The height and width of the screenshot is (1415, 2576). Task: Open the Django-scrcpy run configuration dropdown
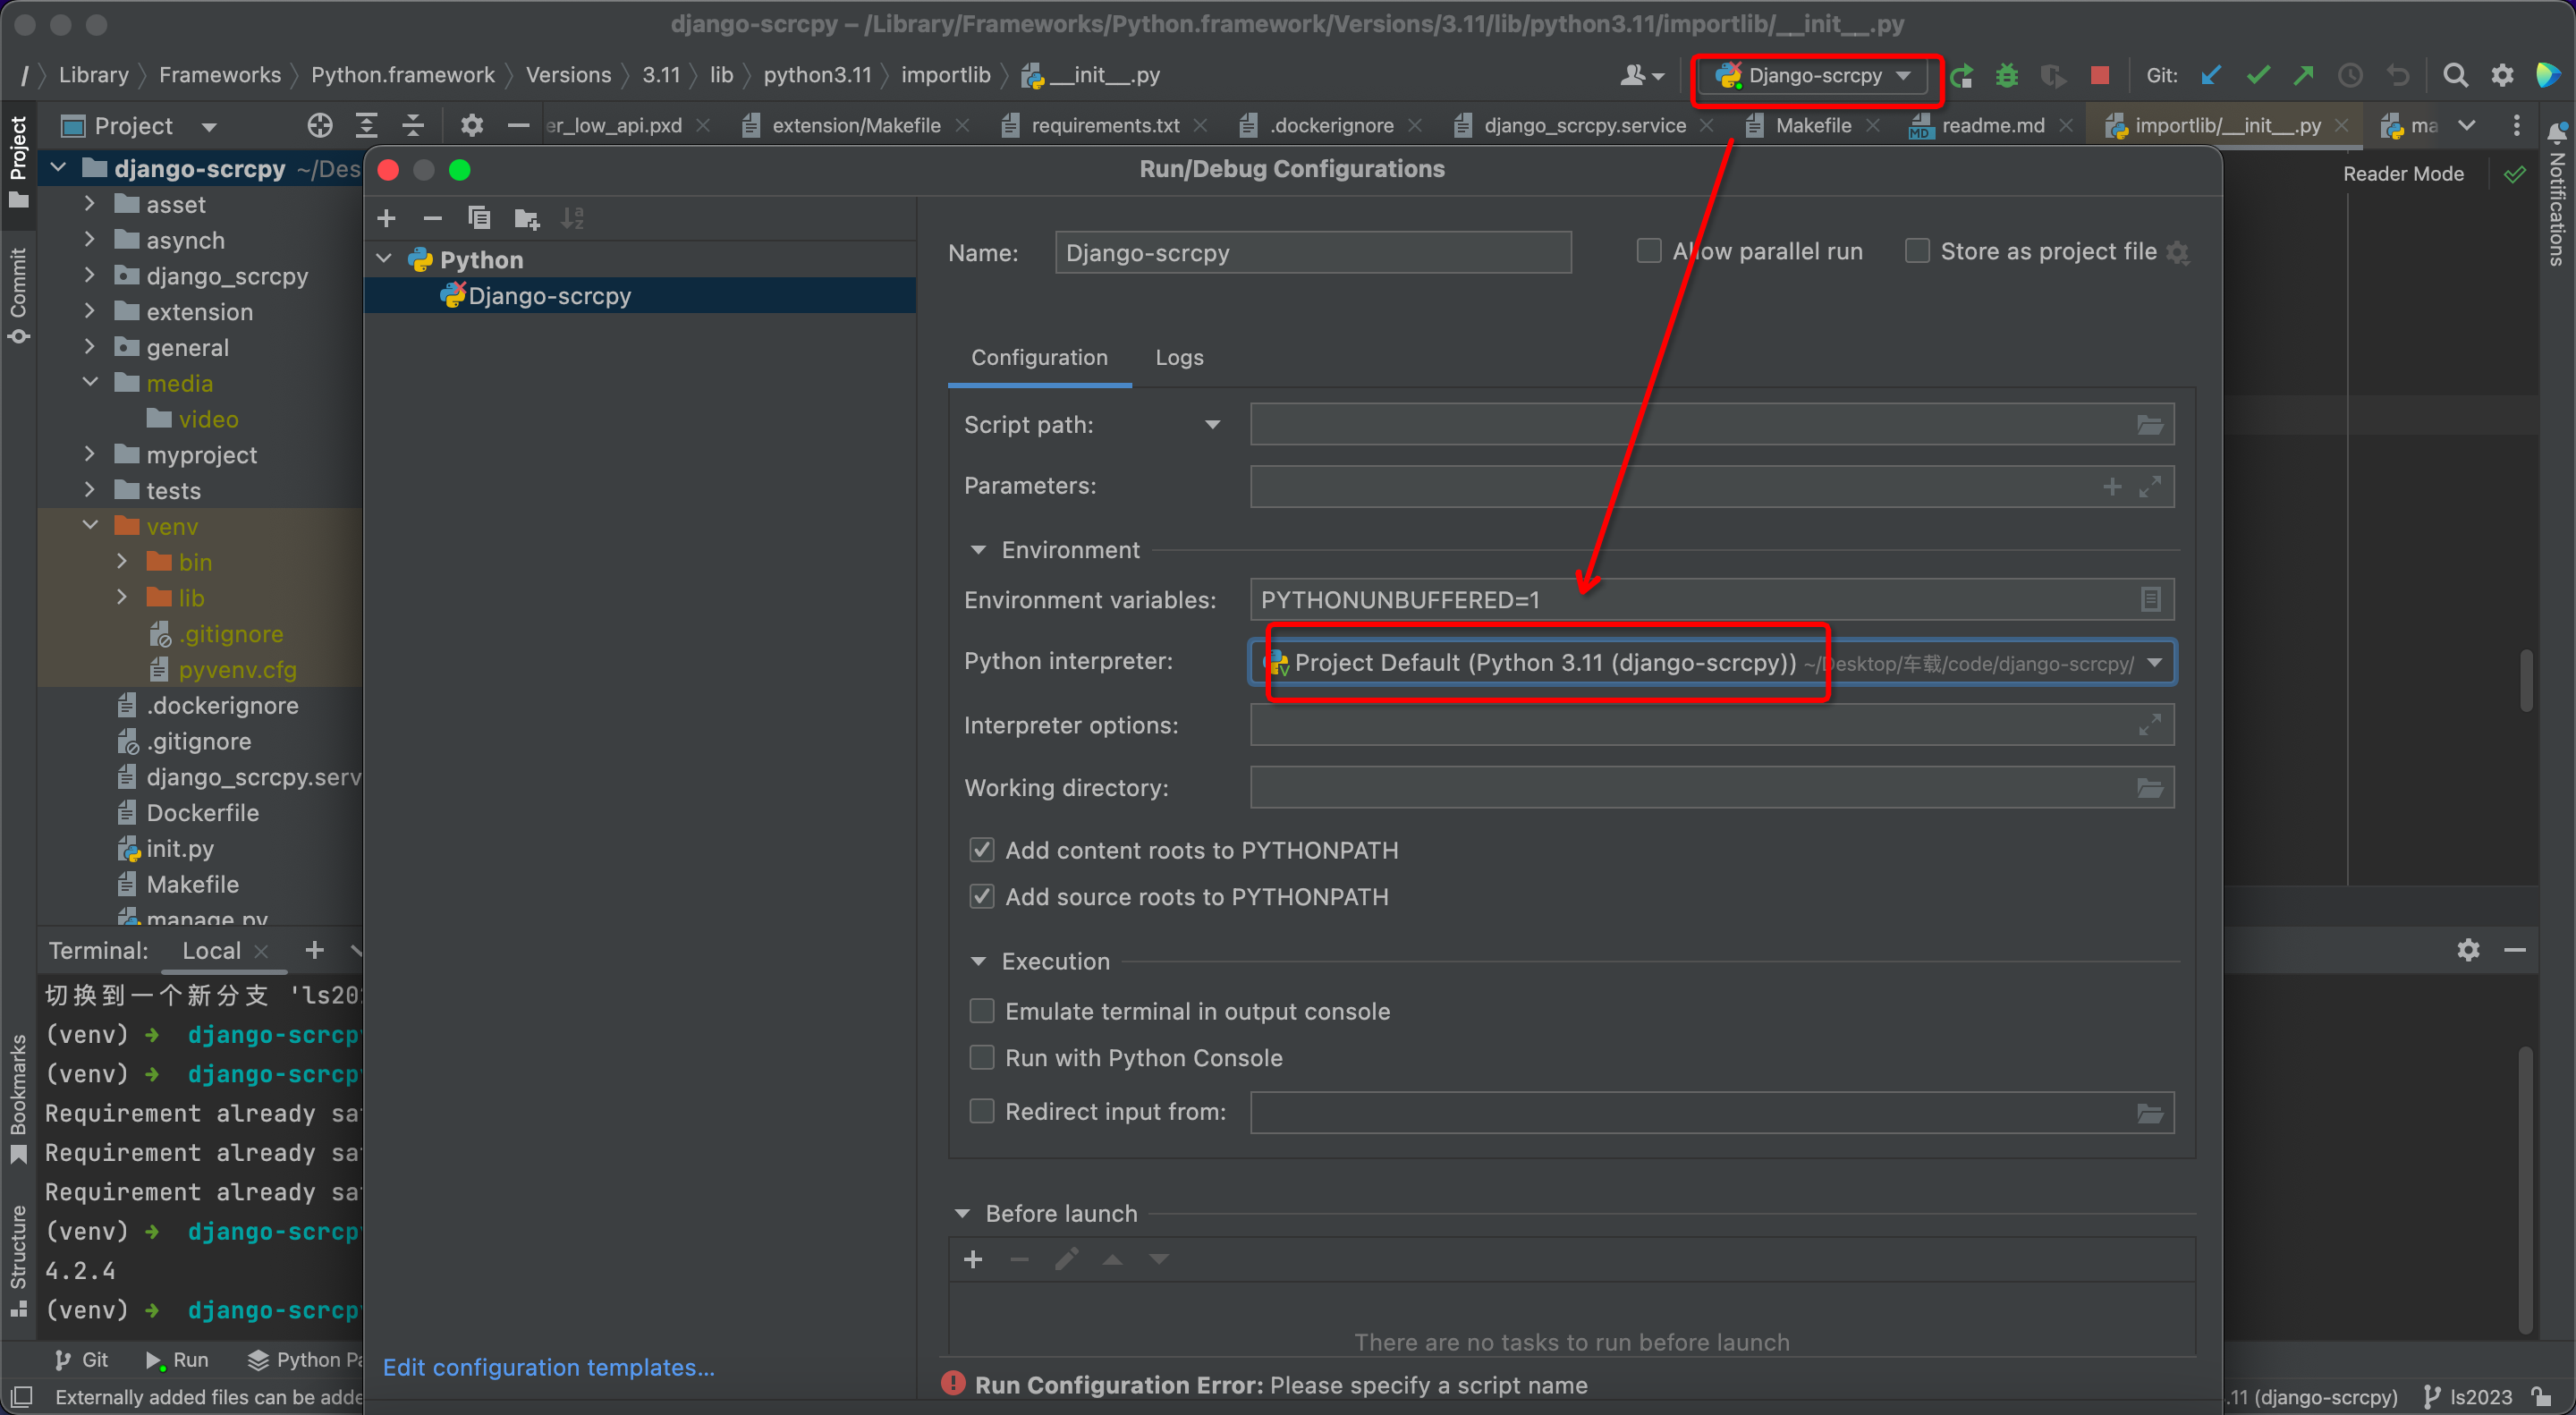[1814, 76]
